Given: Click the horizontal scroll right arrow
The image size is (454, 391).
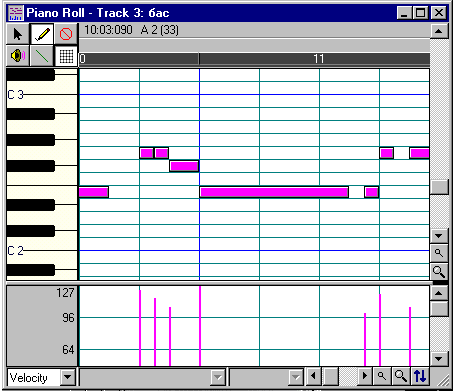Looking at the screenshot, I should (365, 376).
